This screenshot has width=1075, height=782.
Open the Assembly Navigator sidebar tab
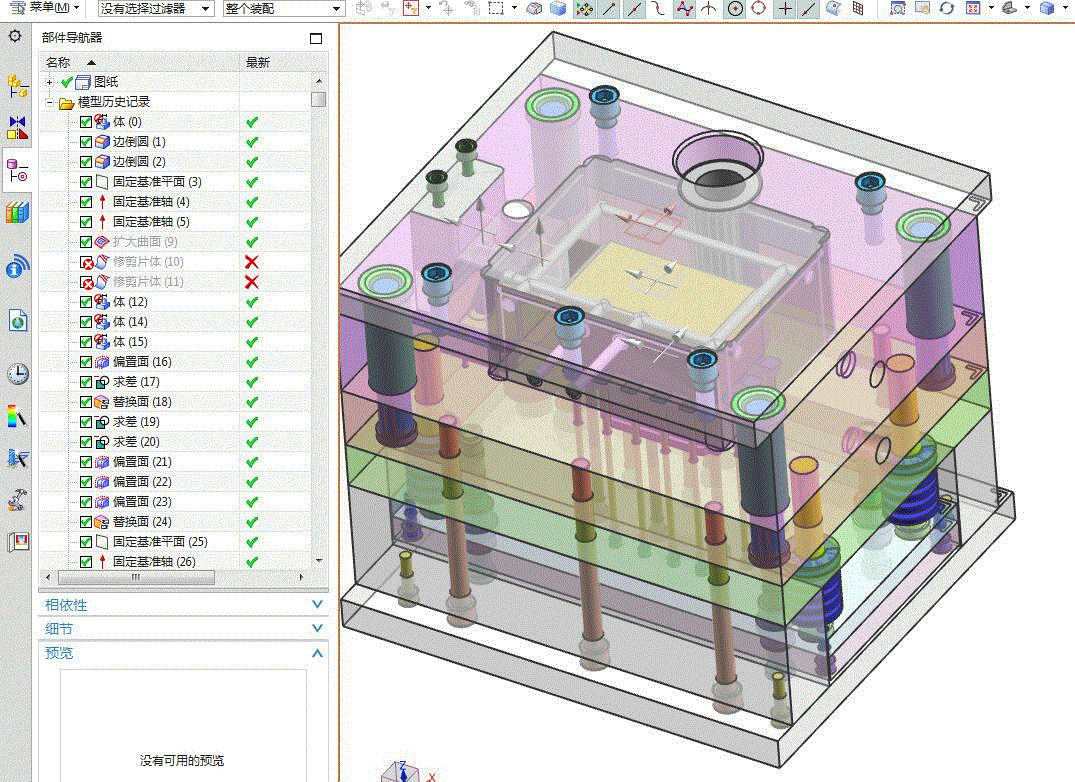(x=18, y=85)
